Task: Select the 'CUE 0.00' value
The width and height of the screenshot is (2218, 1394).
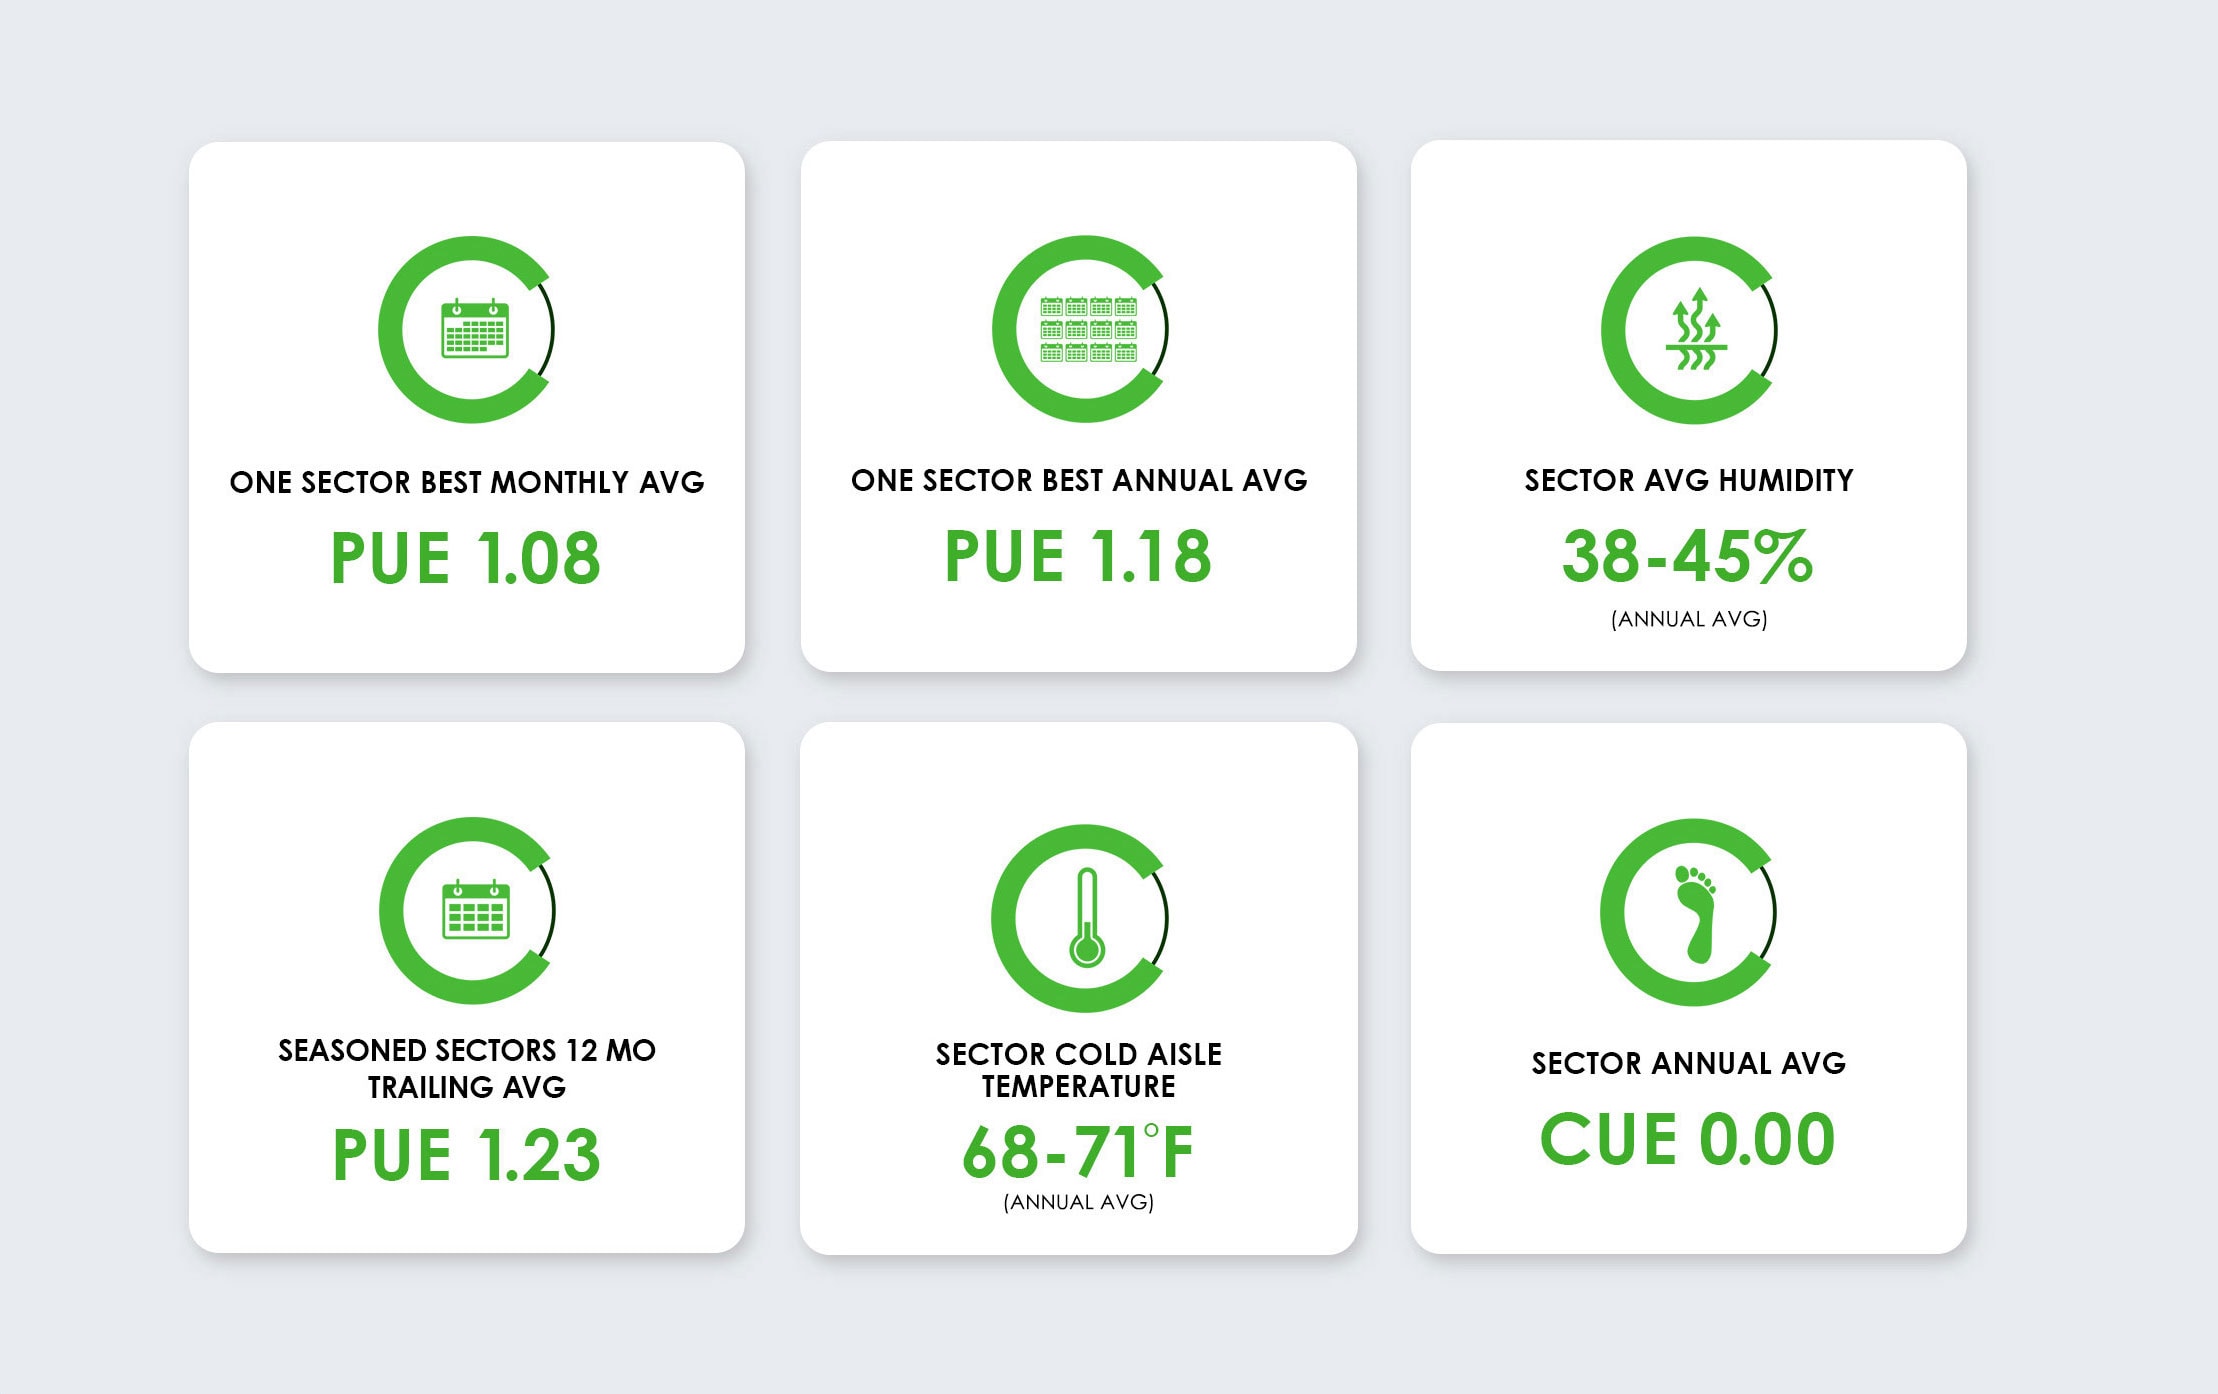Action: pyautogui.click(x=1688, y=1139)
